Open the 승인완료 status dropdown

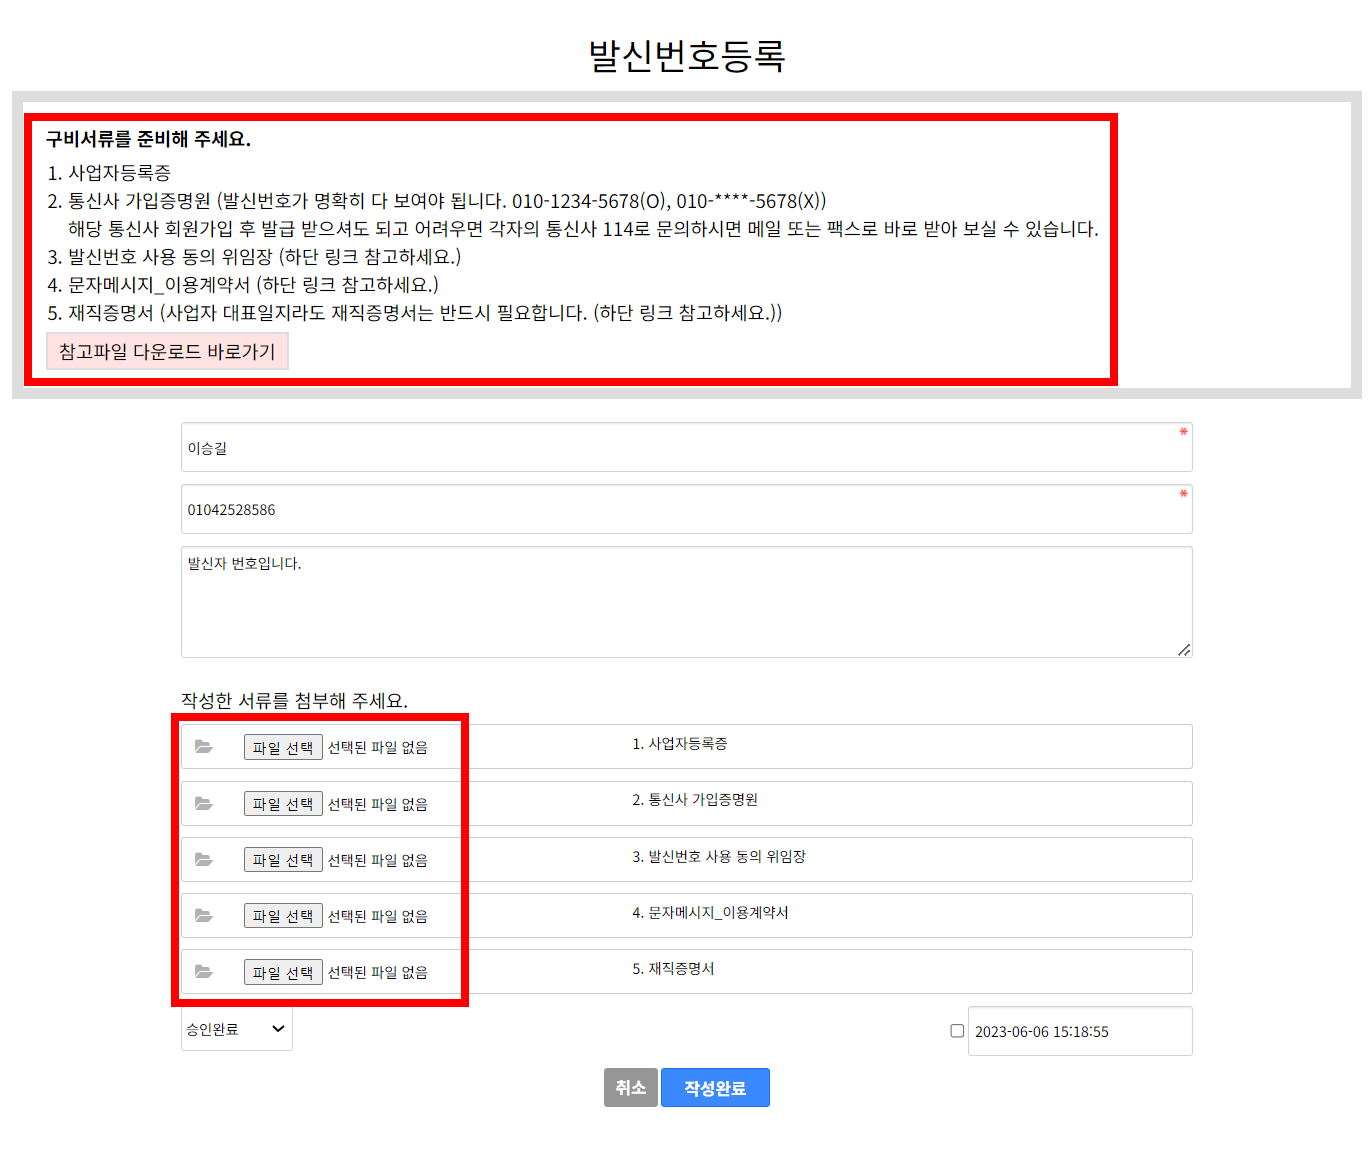(237, 1029)
